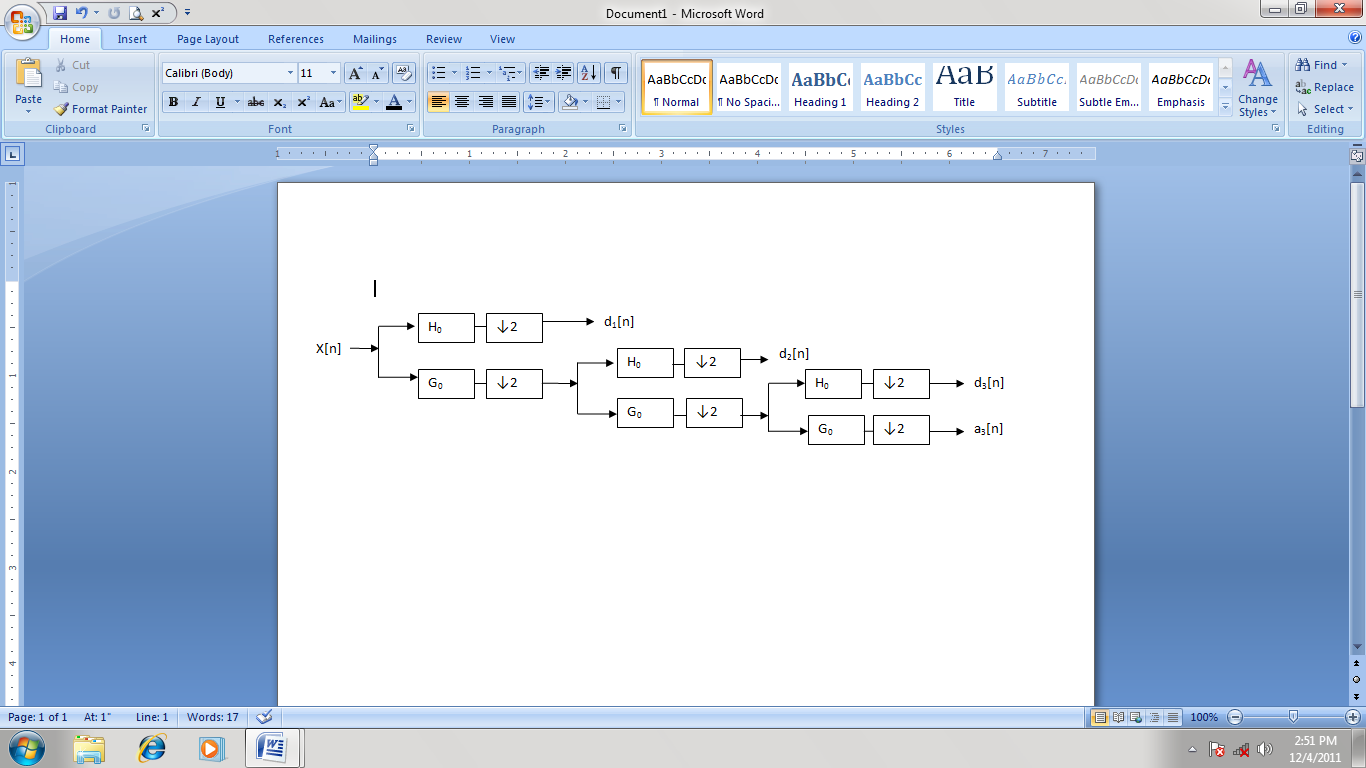Viewport: 1366px width, 768px height.
Task: Apply the Title style
Action: (x=964, y=87)
